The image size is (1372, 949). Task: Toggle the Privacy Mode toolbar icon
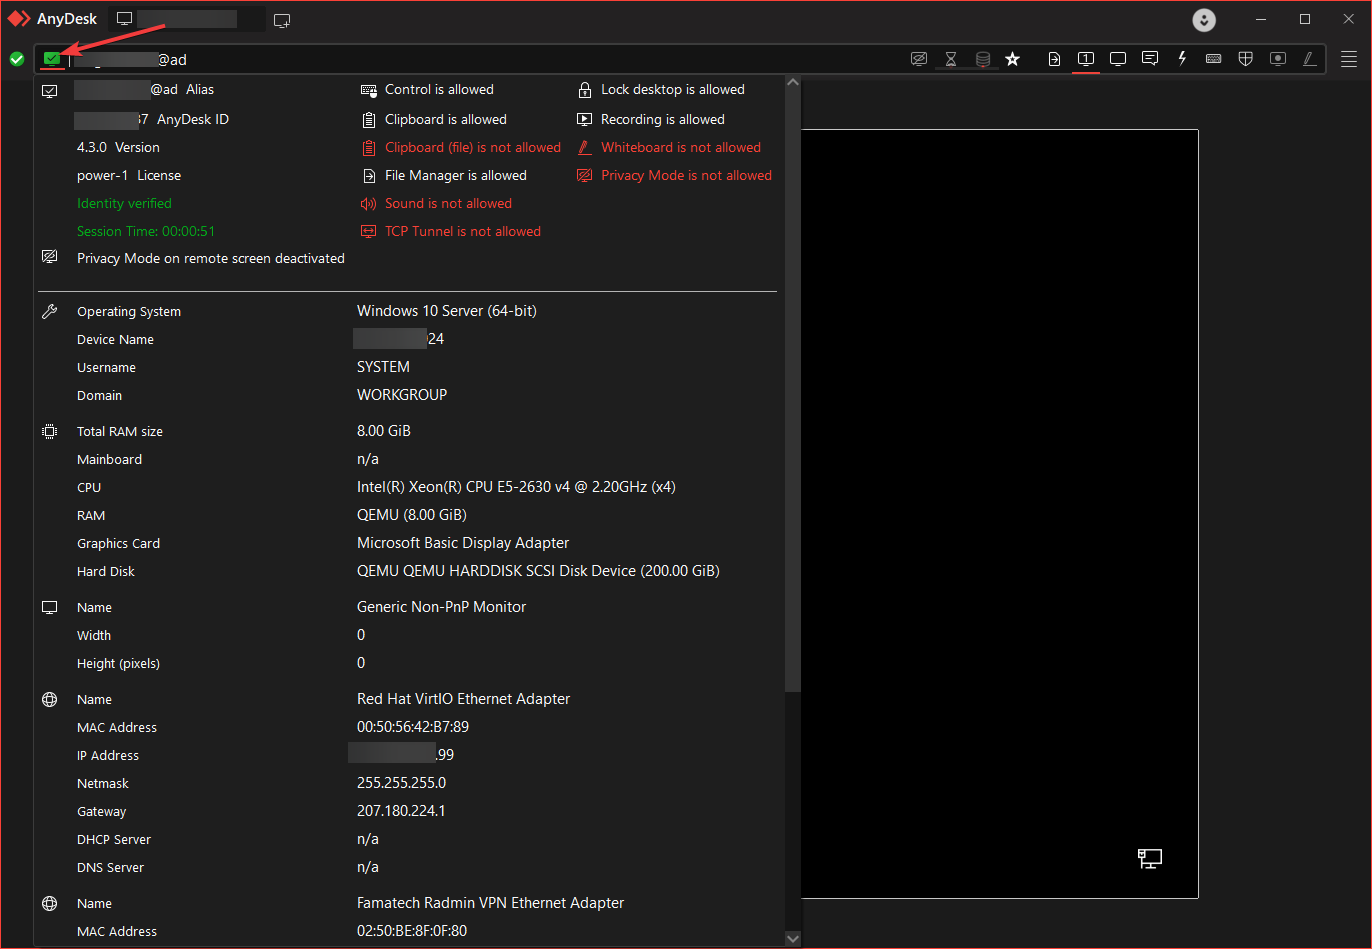coord(919,59)
